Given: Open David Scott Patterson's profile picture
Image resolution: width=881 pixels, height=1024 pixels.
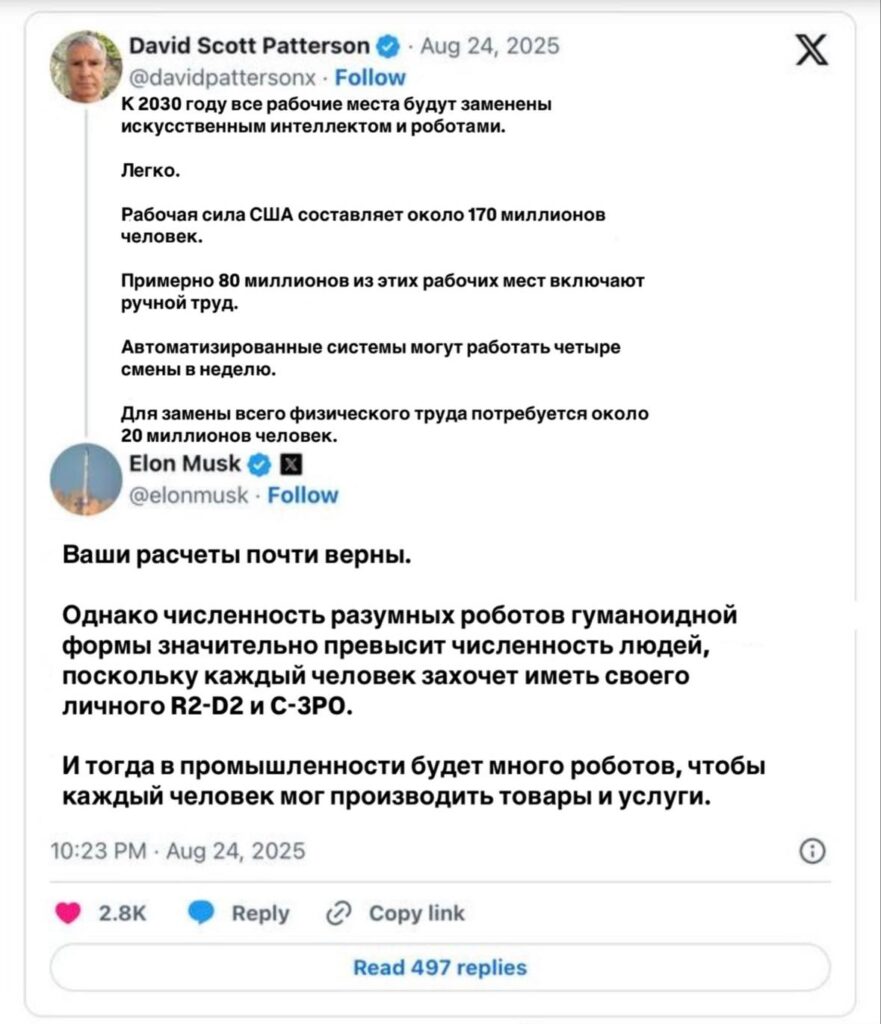Looking at the screenshot, I should coord(86,67).
